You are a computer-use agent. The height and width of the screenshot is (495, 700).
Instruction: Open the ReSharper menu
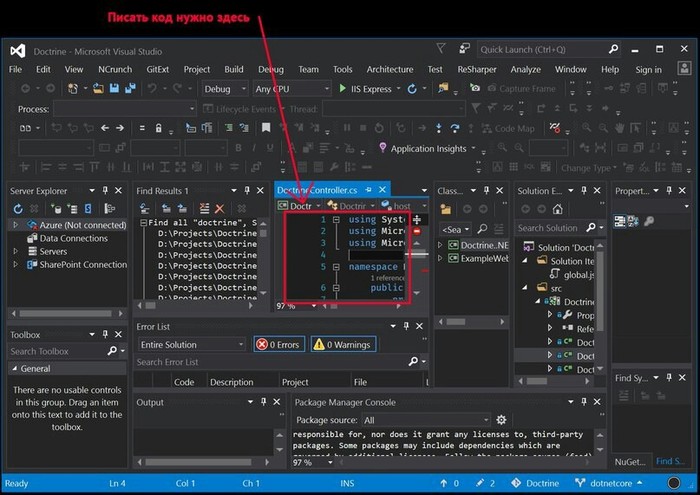point(478,69)
